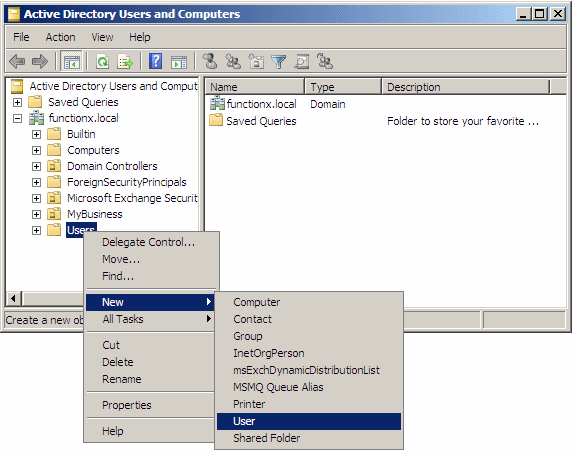This screenshot has width=573, height=453.
Task: Click the blue Help question mark icon
Action: pos(156,61)
